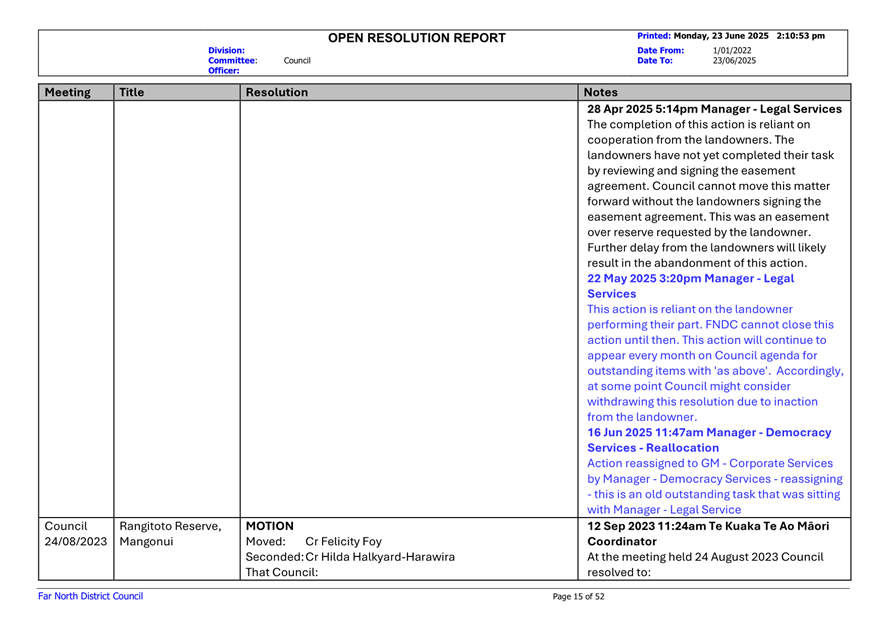This screenshot has width=885, height=626.
Task: Select blue heading '22 May 2025 3:20pm Manager - Legal'
Action: (690, 278)
